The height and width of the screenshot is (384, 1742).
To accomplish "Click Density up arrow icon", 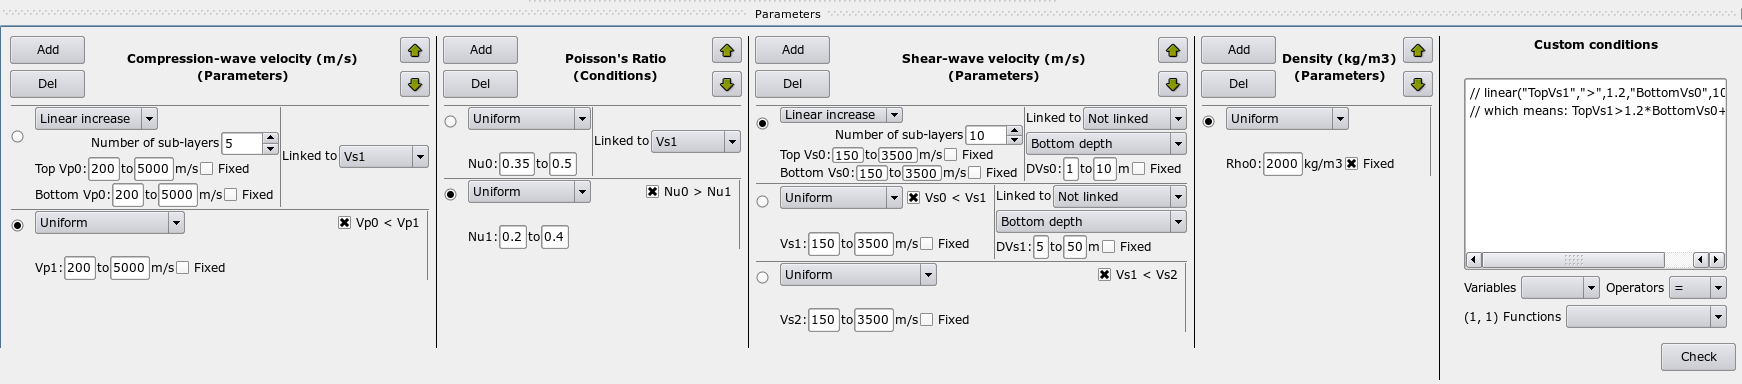I will [x=1418, y=50].
